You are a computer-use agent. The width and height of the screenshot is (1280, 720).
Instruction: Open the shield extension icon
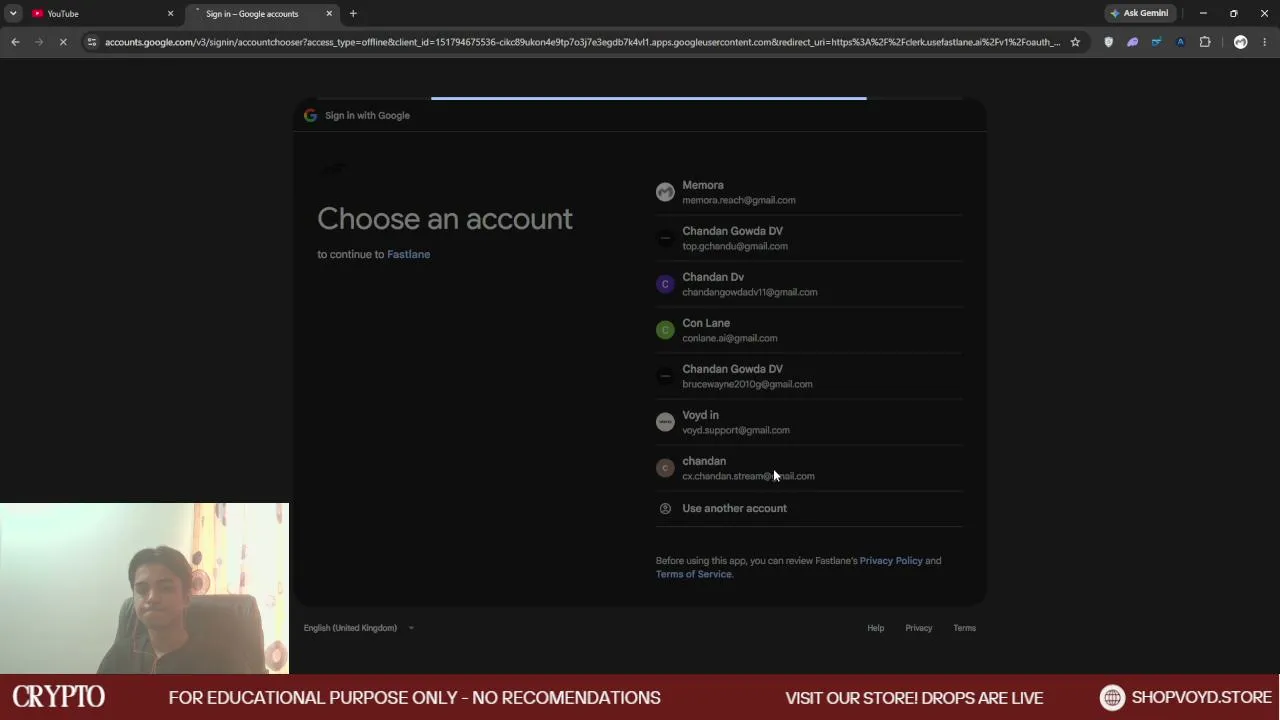[1108, 42]
